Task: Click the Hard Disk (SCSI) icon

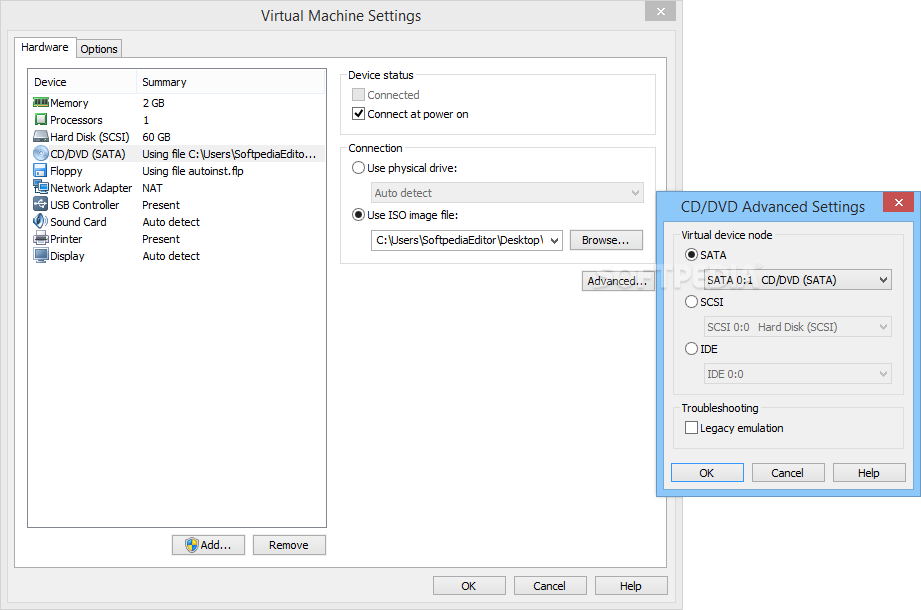Action: (x=41, y=137)
